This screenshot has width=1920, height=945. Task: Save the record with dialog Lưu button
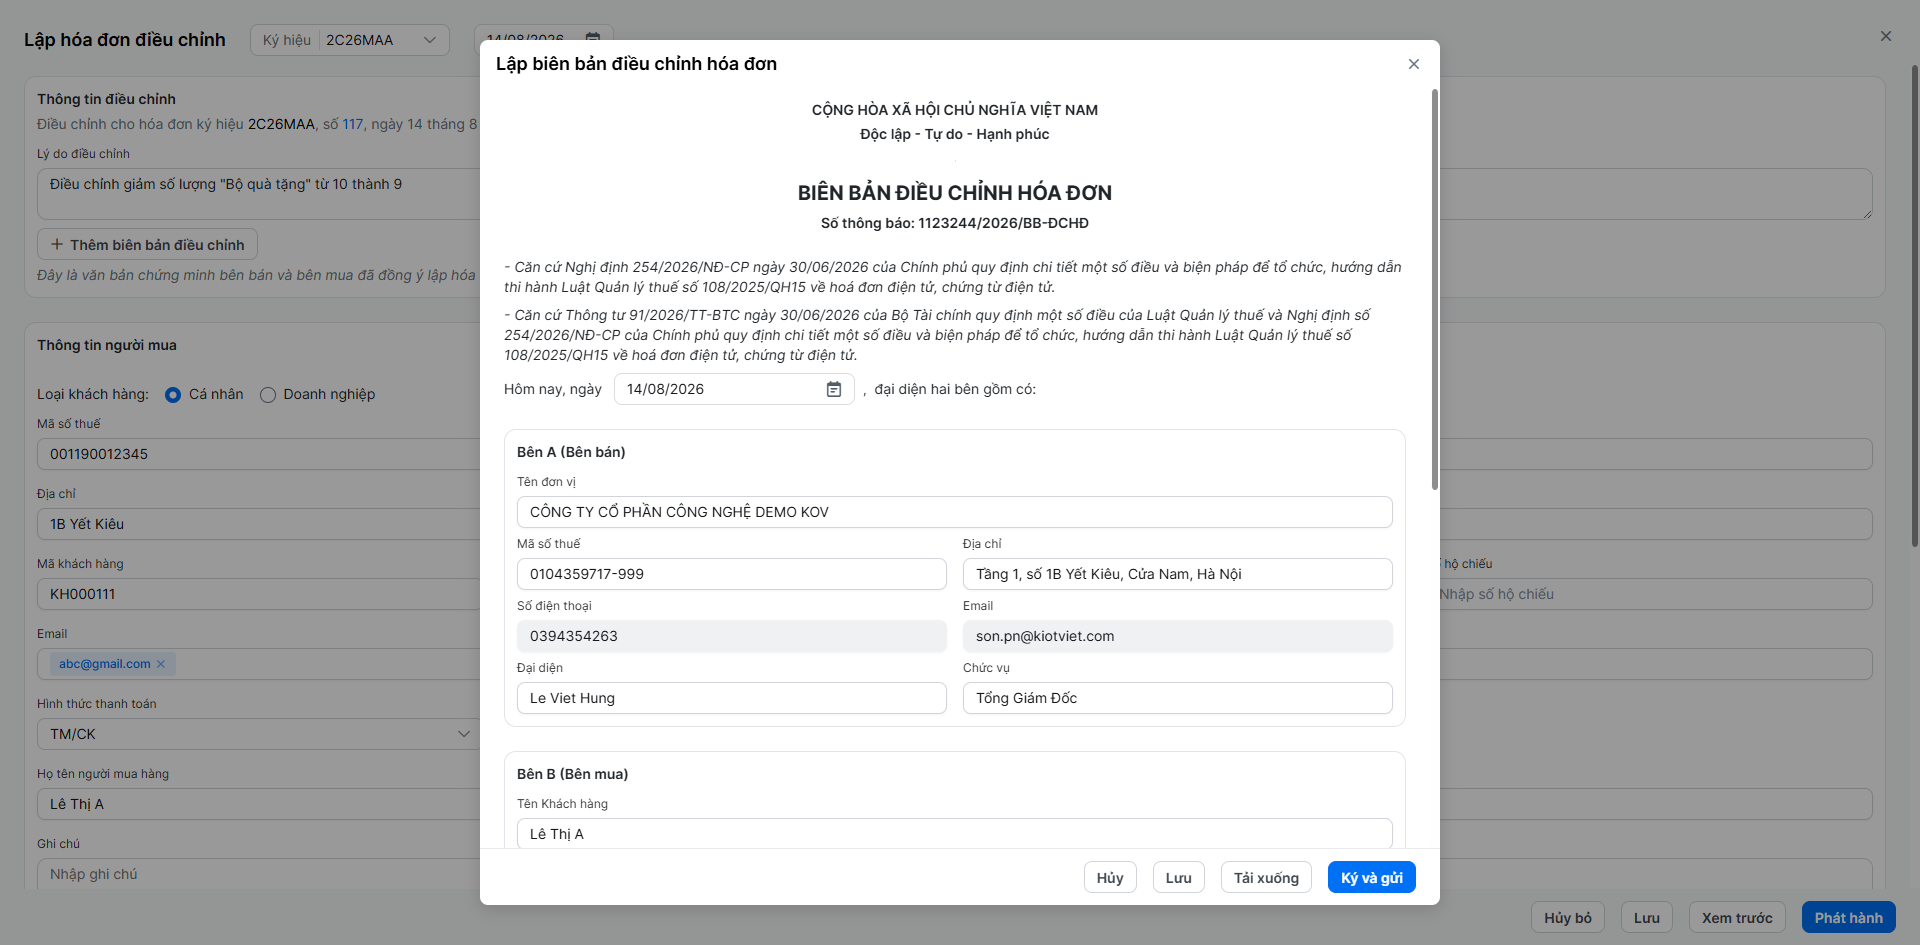1178,877
